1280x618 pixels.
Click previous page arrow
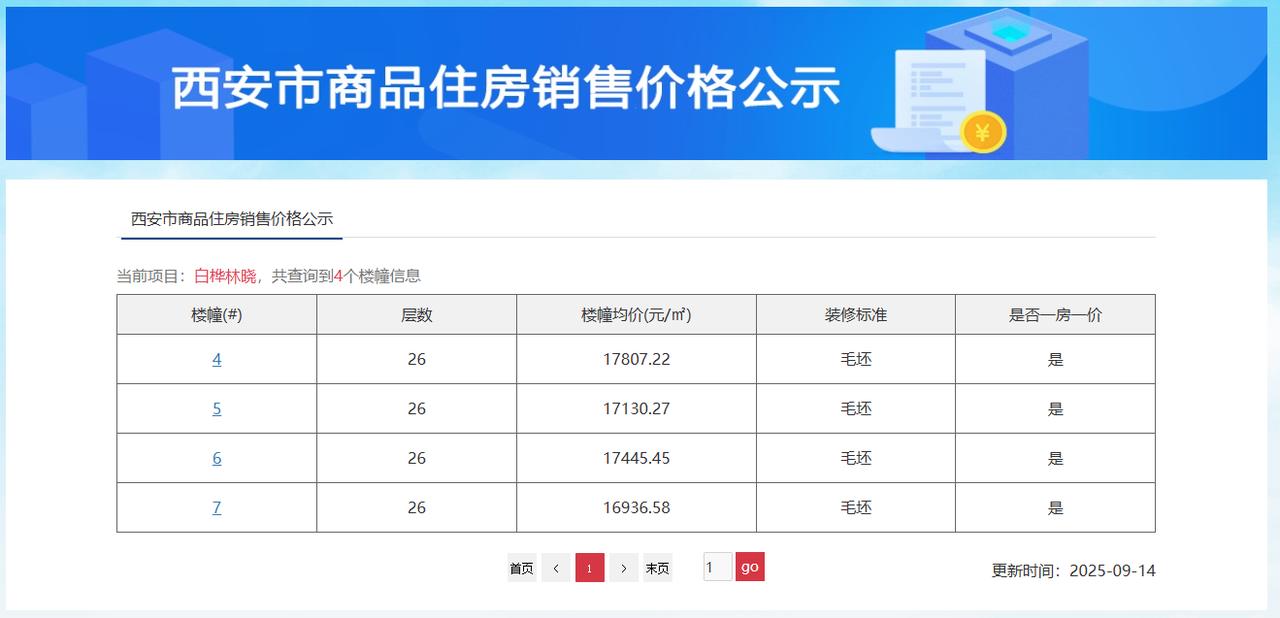click(x=556, y=568)
